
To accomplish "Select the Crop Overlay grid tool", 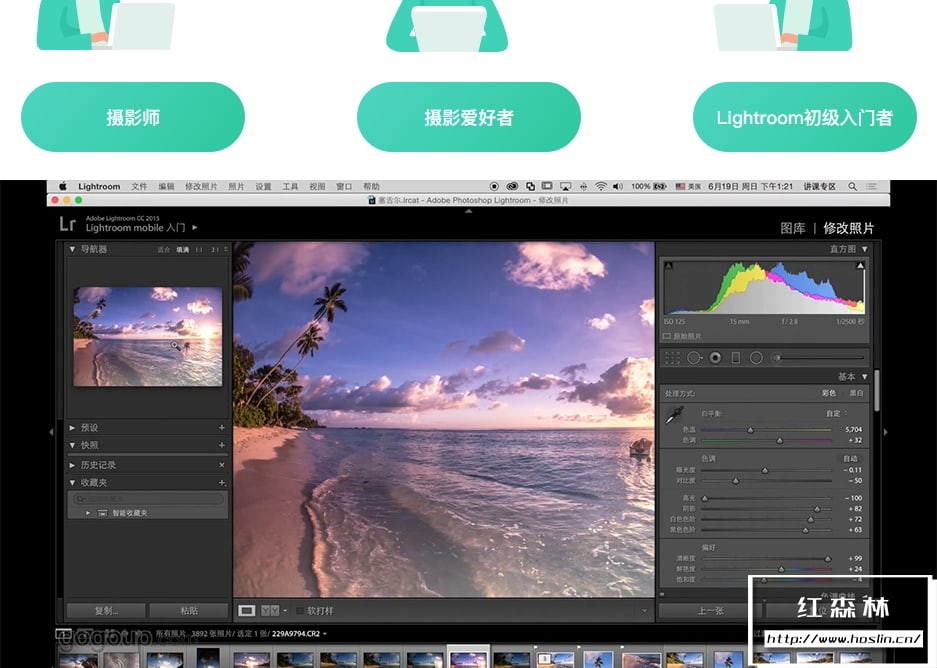I will [672, 358].
